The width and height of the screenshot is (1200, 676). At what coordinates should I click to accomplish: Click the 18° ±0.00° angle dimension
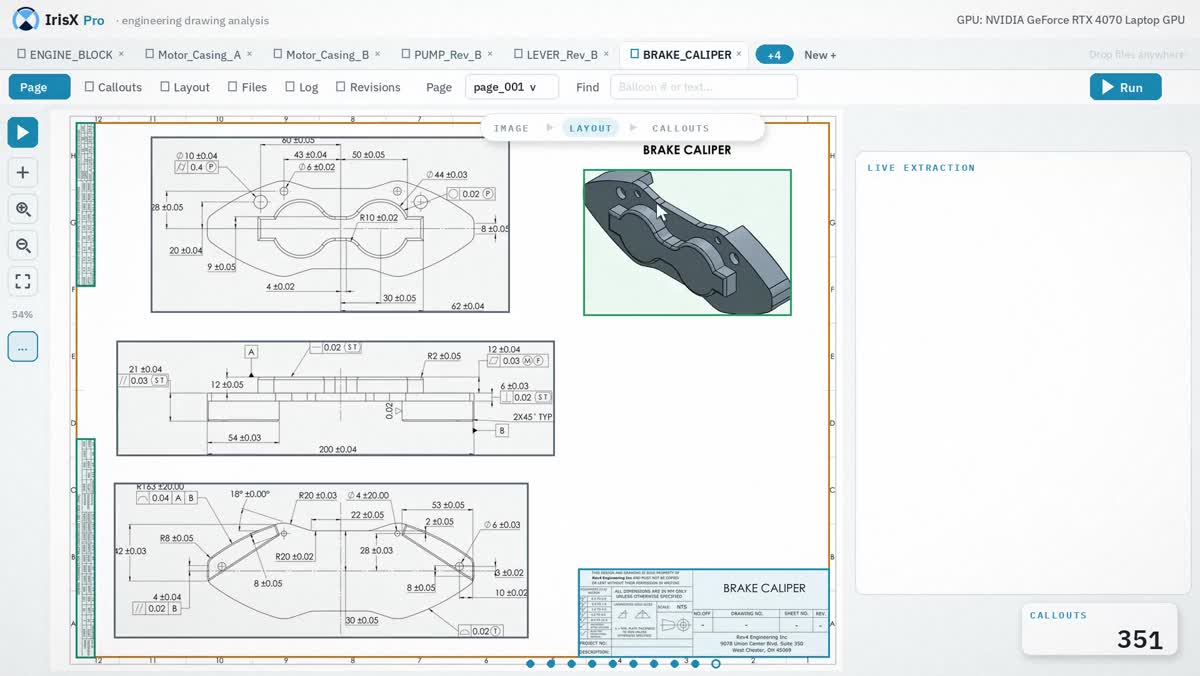250,494
